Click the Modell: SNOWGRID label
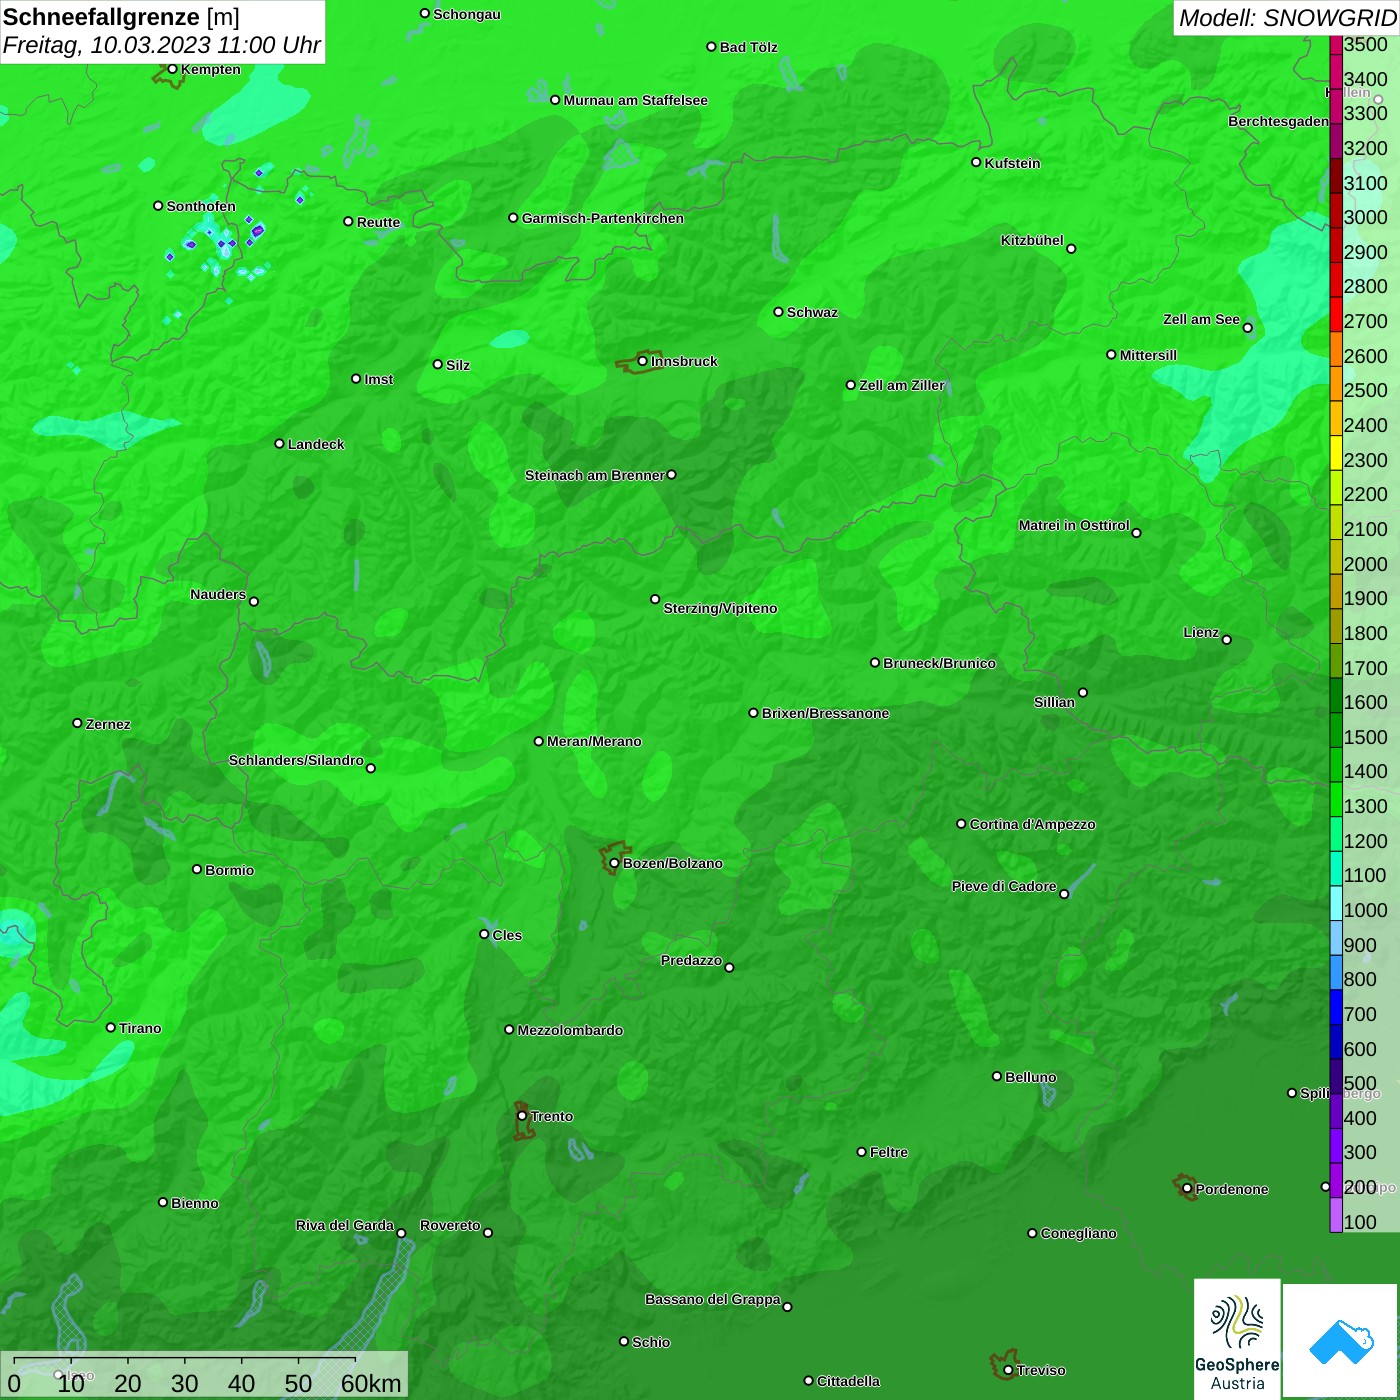1400x1400 pixels. pyautogui.click(x=1287, y=17)
